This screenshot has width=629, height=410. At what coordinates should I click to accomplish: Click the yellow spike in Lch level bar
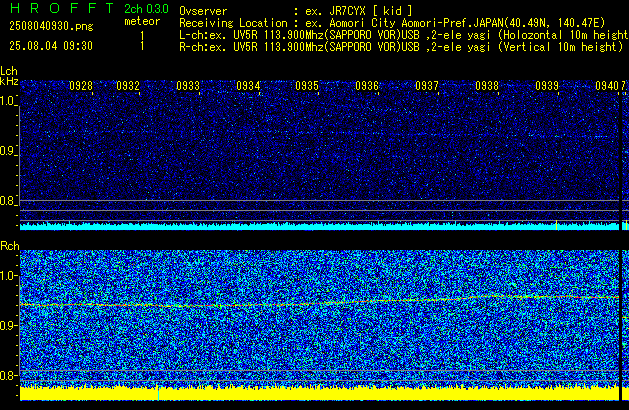coord(556,225)
